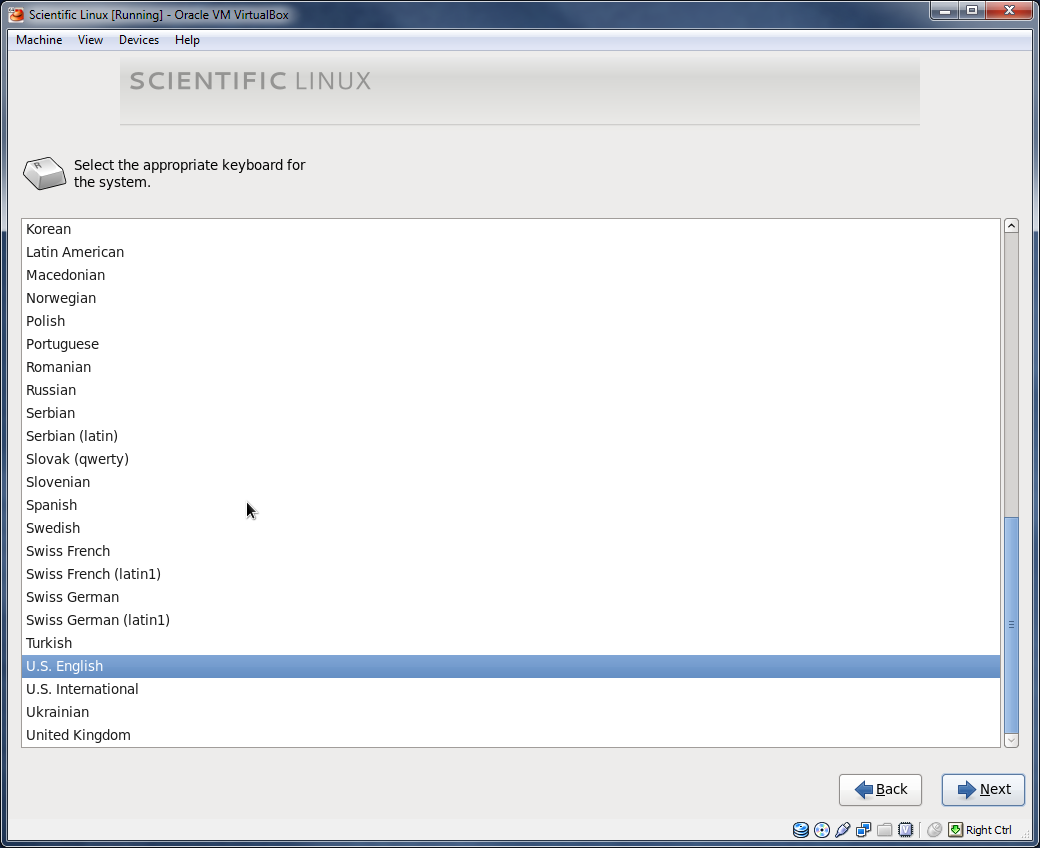1040x848 pixels.
Task: Click the keyboard capture green arrow icon
Action: tap(955, 829)
